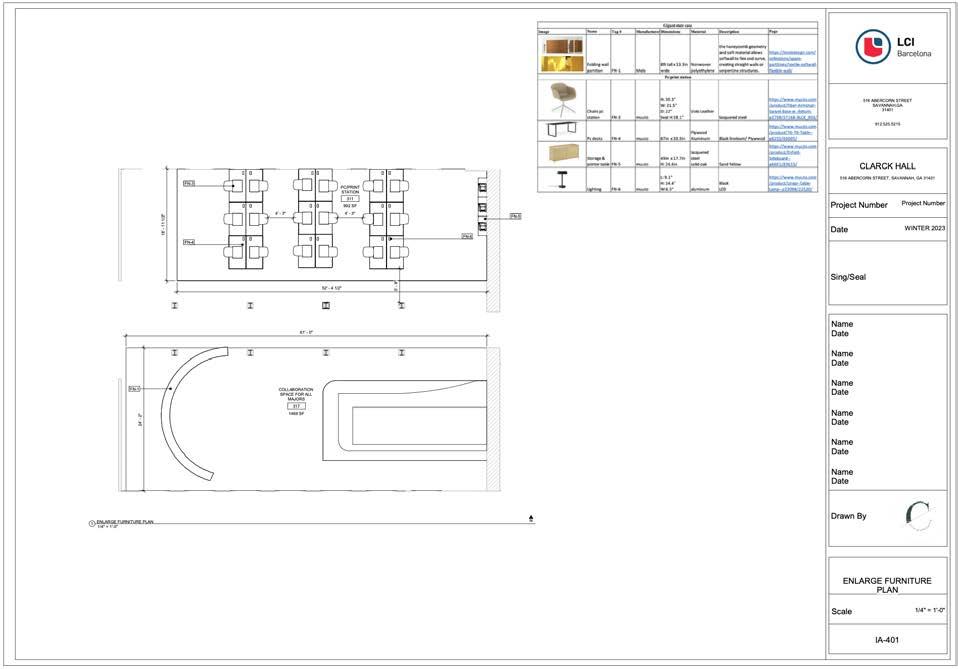Screen dimensions: 958x669
Task: Click the sheet number IA-401
Action: point(887,640)
